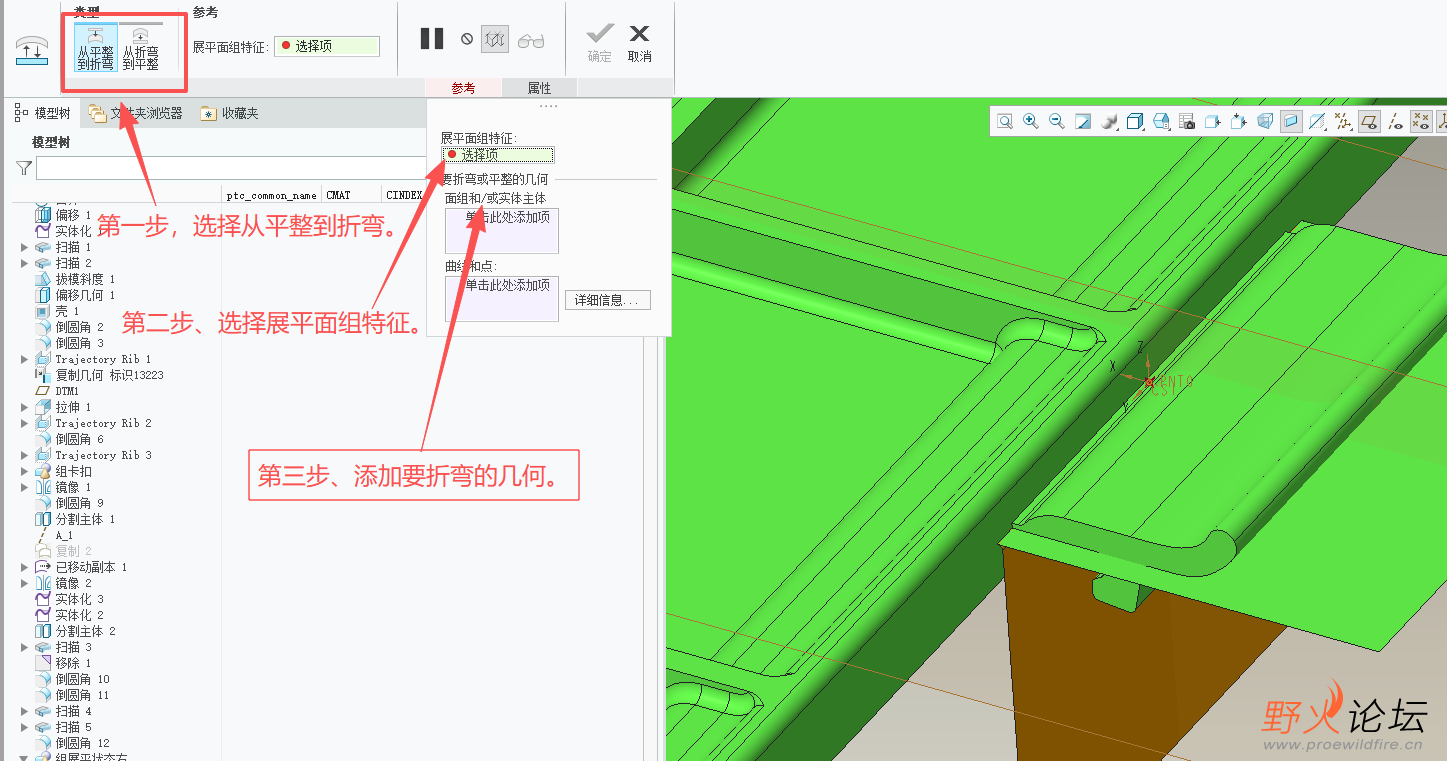Expand the 已移动副本 1 node
This screenshot has width=1447, height=761.
tap(25, 567)
